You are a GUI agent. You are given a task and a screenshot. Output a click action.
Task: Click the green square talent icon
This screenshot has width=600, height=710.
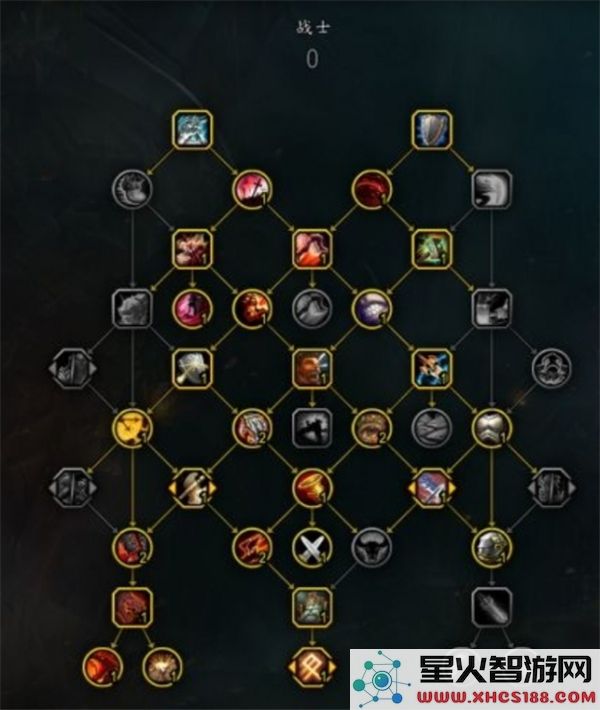point(432,249)
